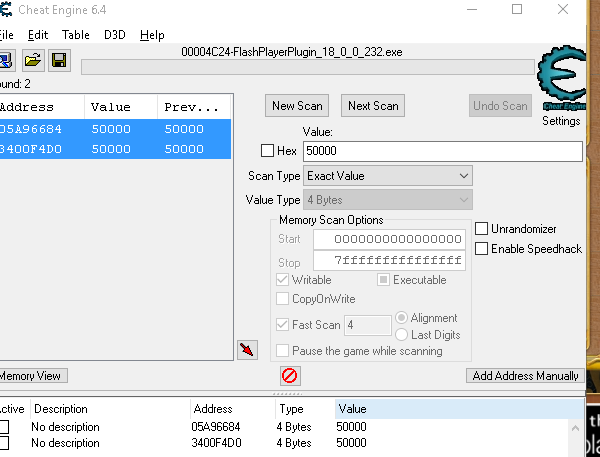Toggle the Hex checkbox
The image size is (600, 457).
(267, 150)
